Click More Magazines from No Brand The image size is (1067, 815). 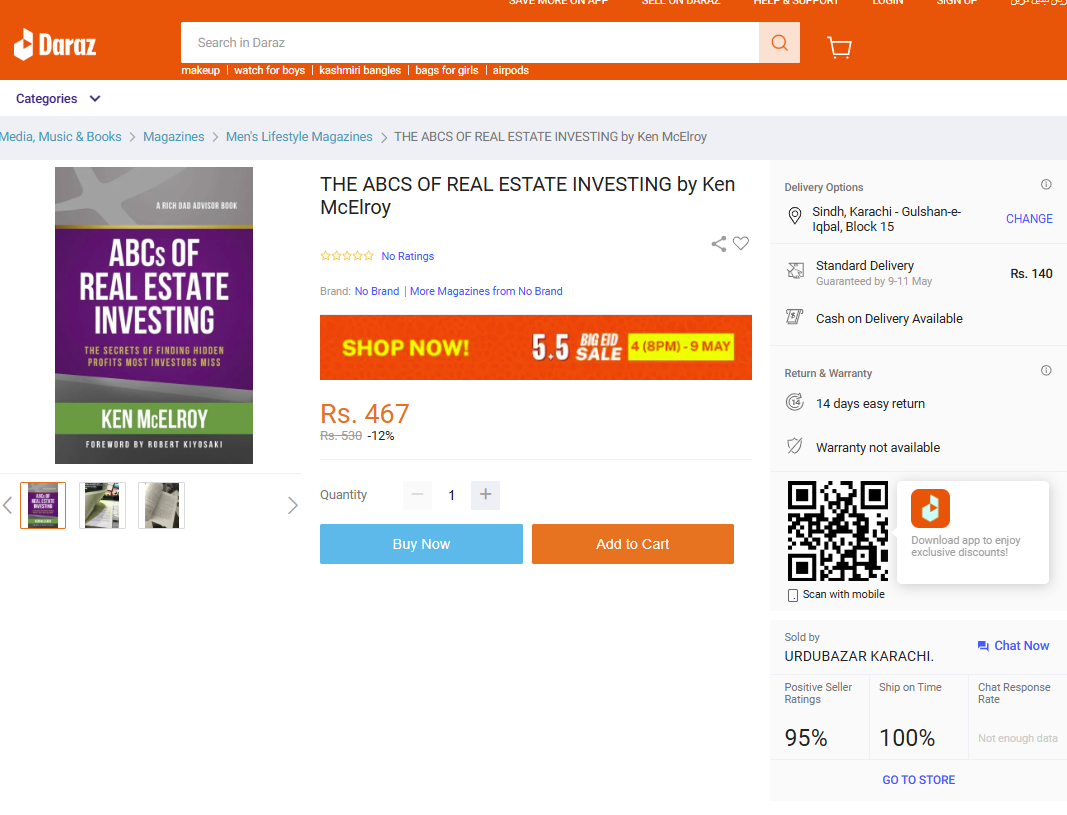tap(486, 291)
